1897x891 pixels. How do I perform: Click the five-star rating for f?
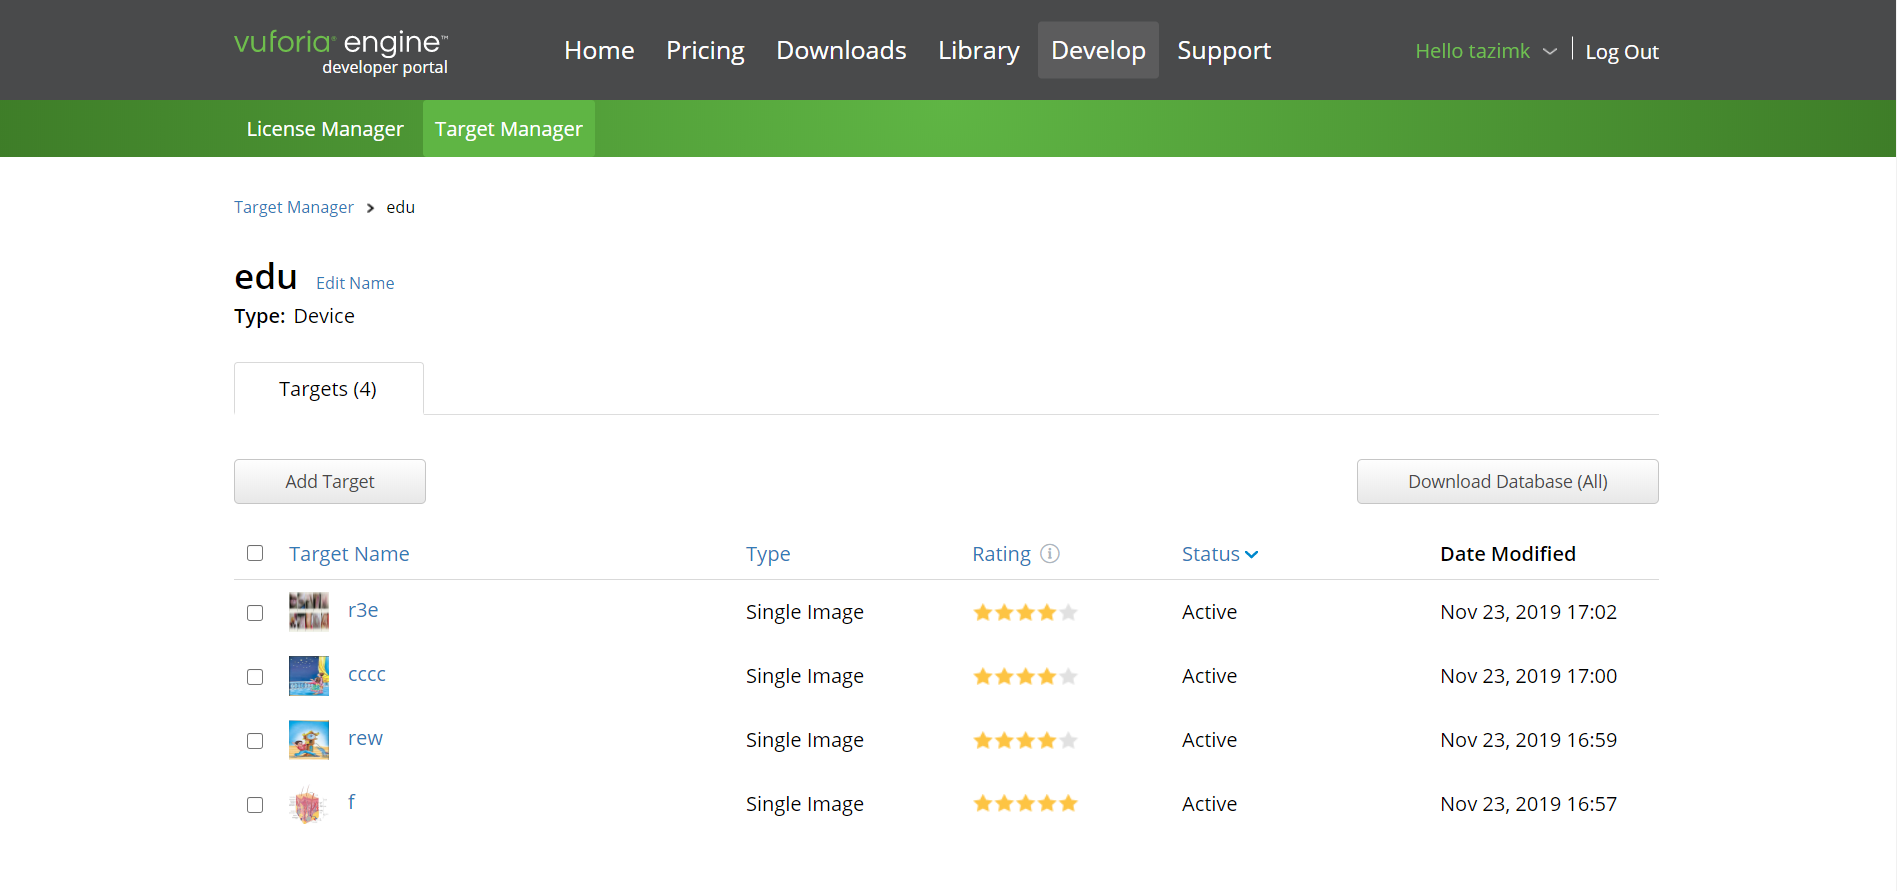click(1025, 803)
